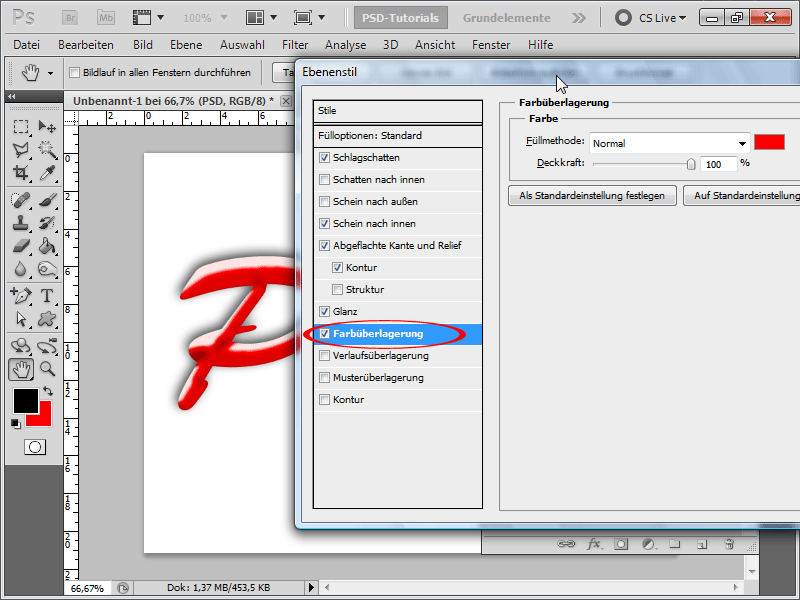This screenshot has width=800, height=600.
Task: Select the Zoom tool
Action: point(47,369)
